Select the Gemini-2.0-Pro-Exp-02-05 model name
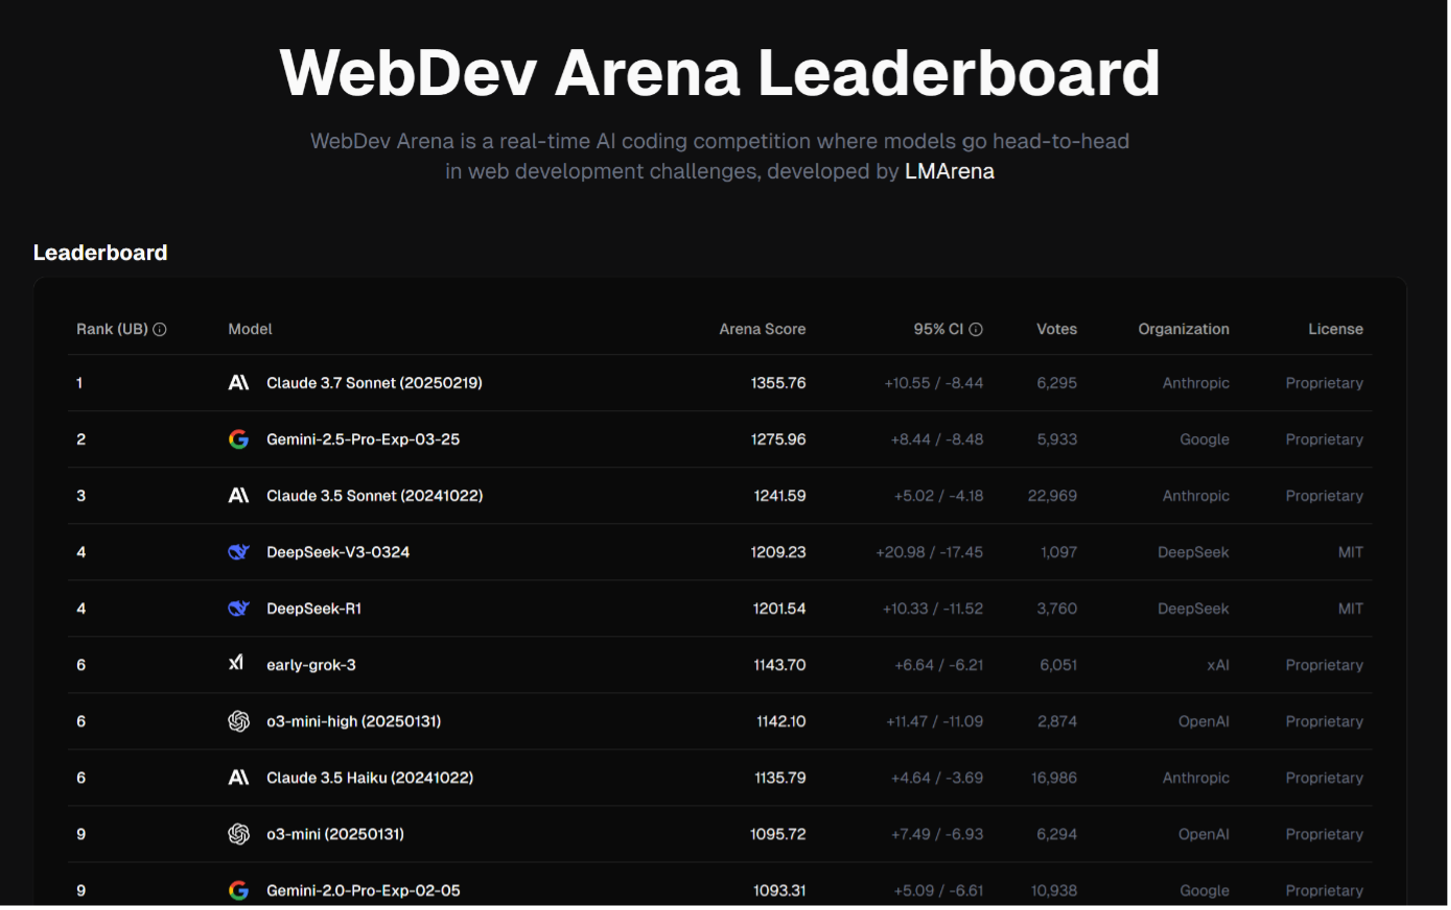1451x910 pixels. pos(364,892)
